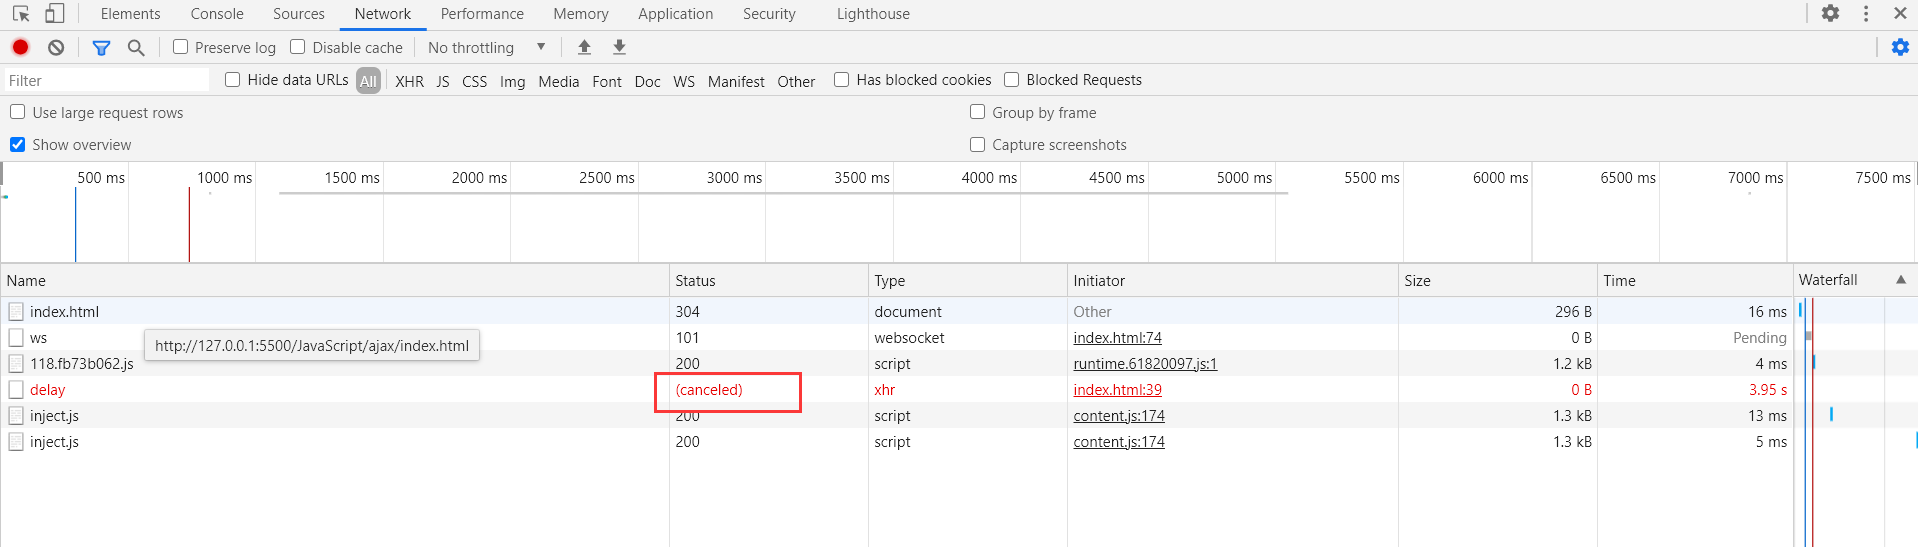Enable the Preserve log checkbox
Screen dimensions: 1918x547
pos(181,47)
